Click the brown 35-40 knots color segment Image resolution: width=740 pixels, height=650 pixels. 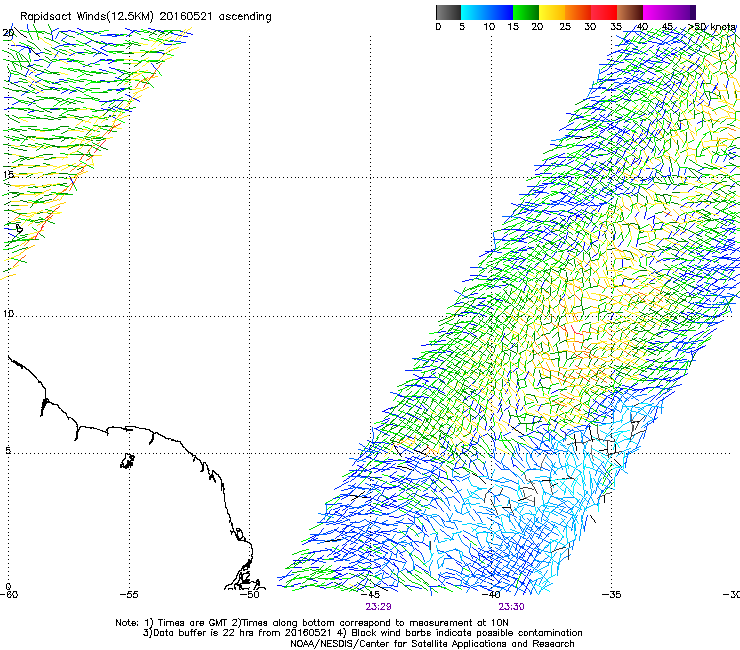[x=630, y=12]
